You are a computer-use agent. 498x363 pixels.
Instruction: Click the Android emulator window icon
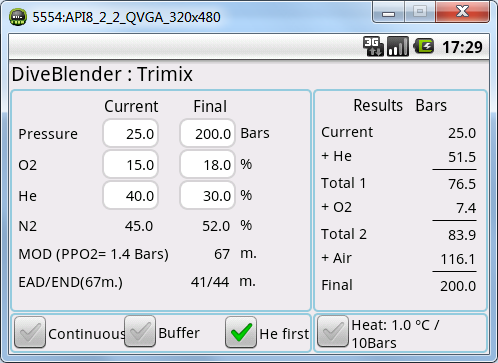(18, 17)
